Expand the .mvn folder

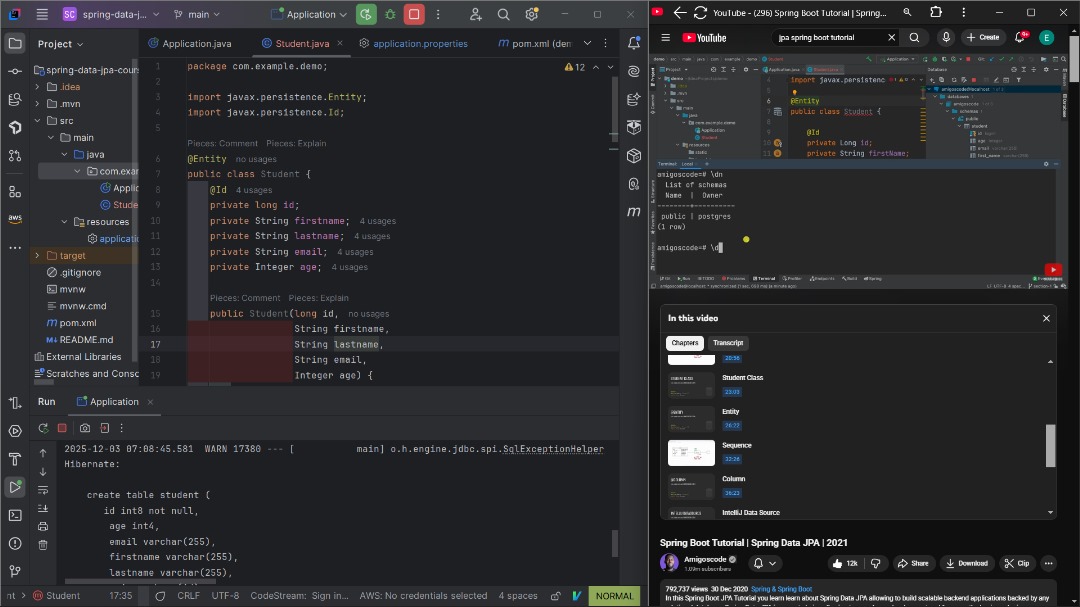(x=37, y=104)
